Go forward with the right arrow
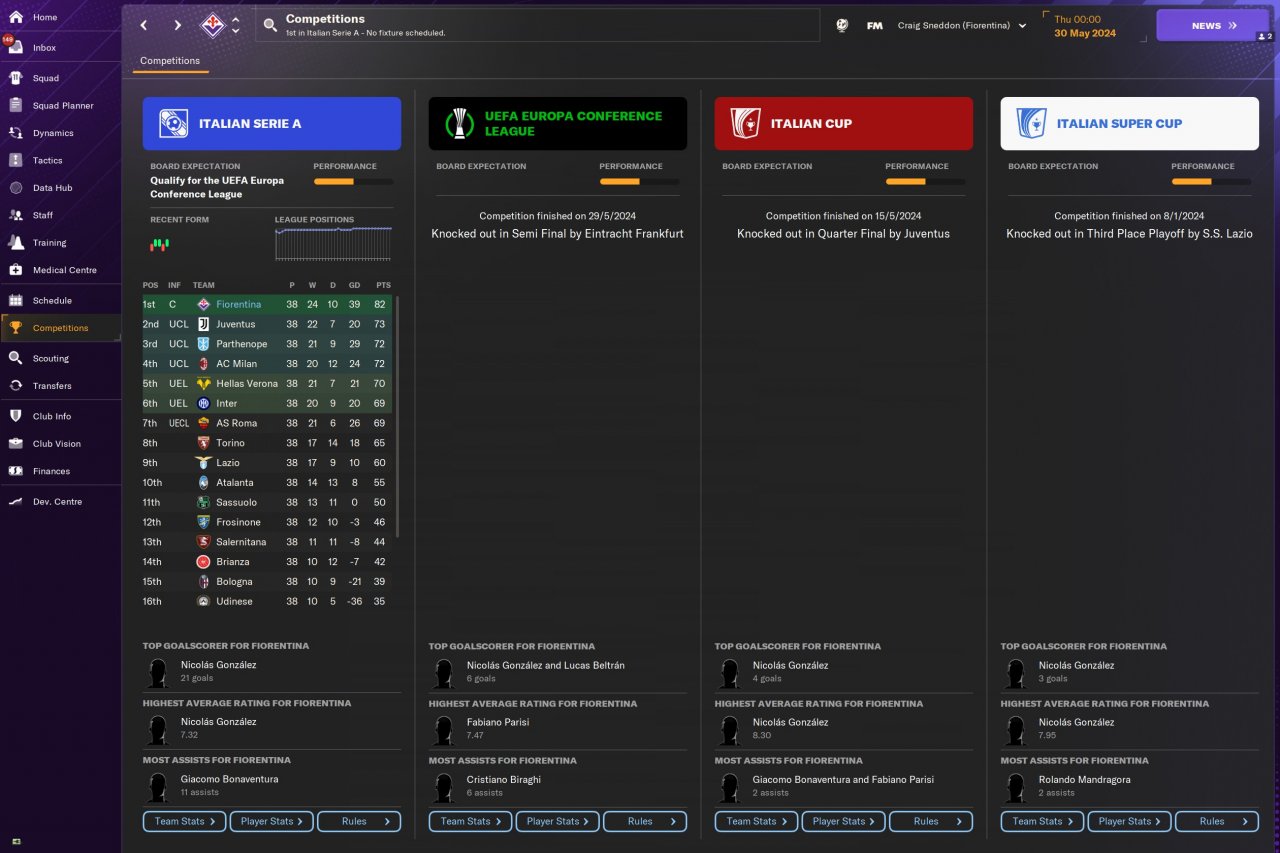The height and width of the screenshot is (853, 1280). [178, 25]
